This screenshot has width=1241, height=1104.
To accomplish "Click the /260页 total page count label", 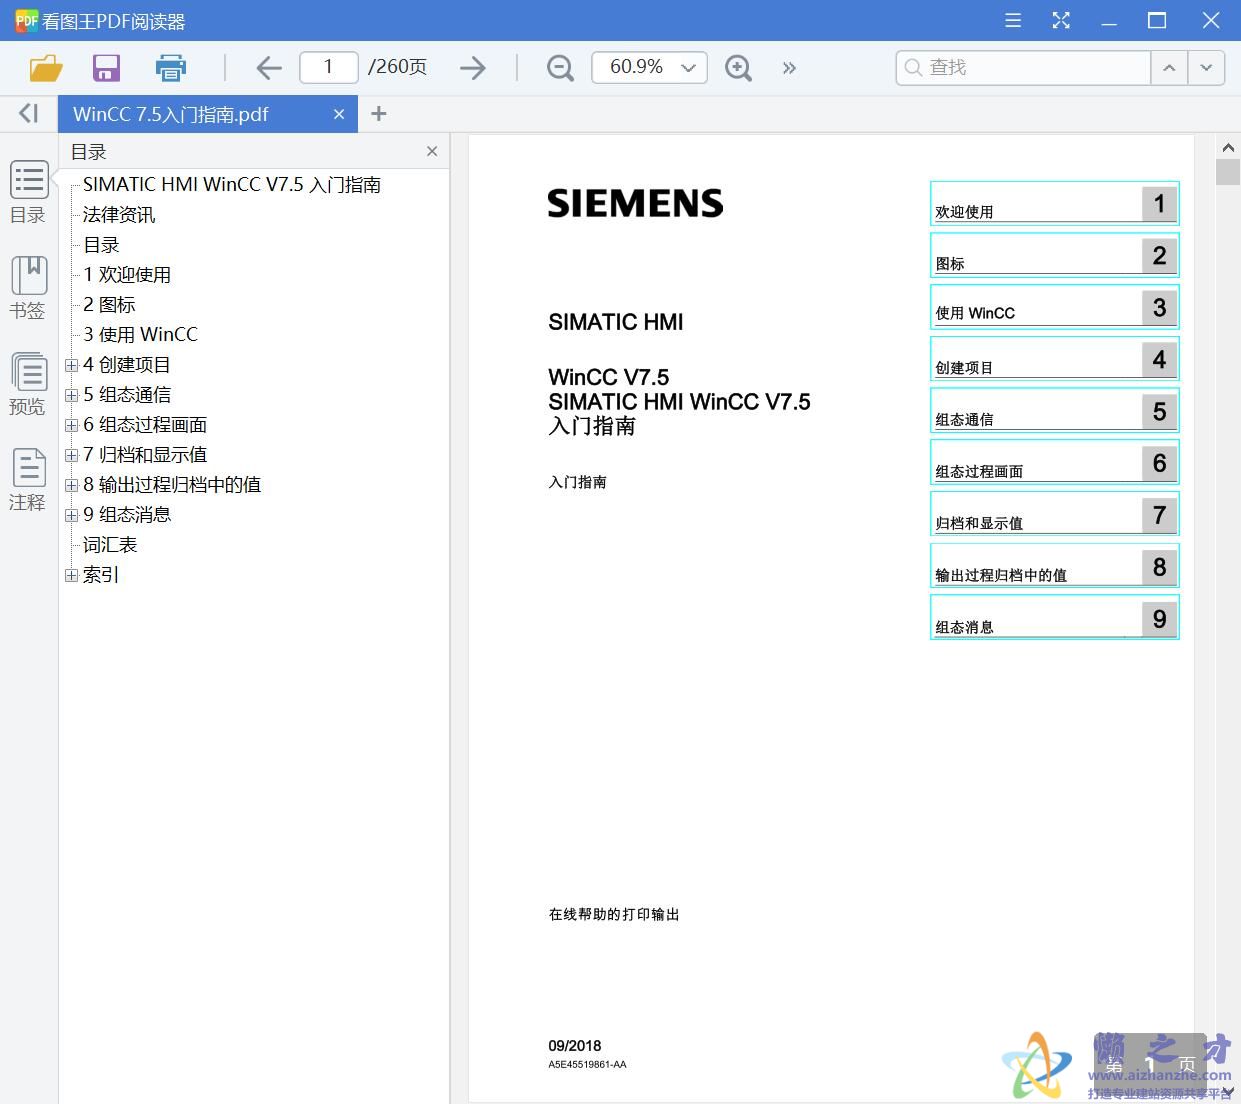I will tap(397, 67).
